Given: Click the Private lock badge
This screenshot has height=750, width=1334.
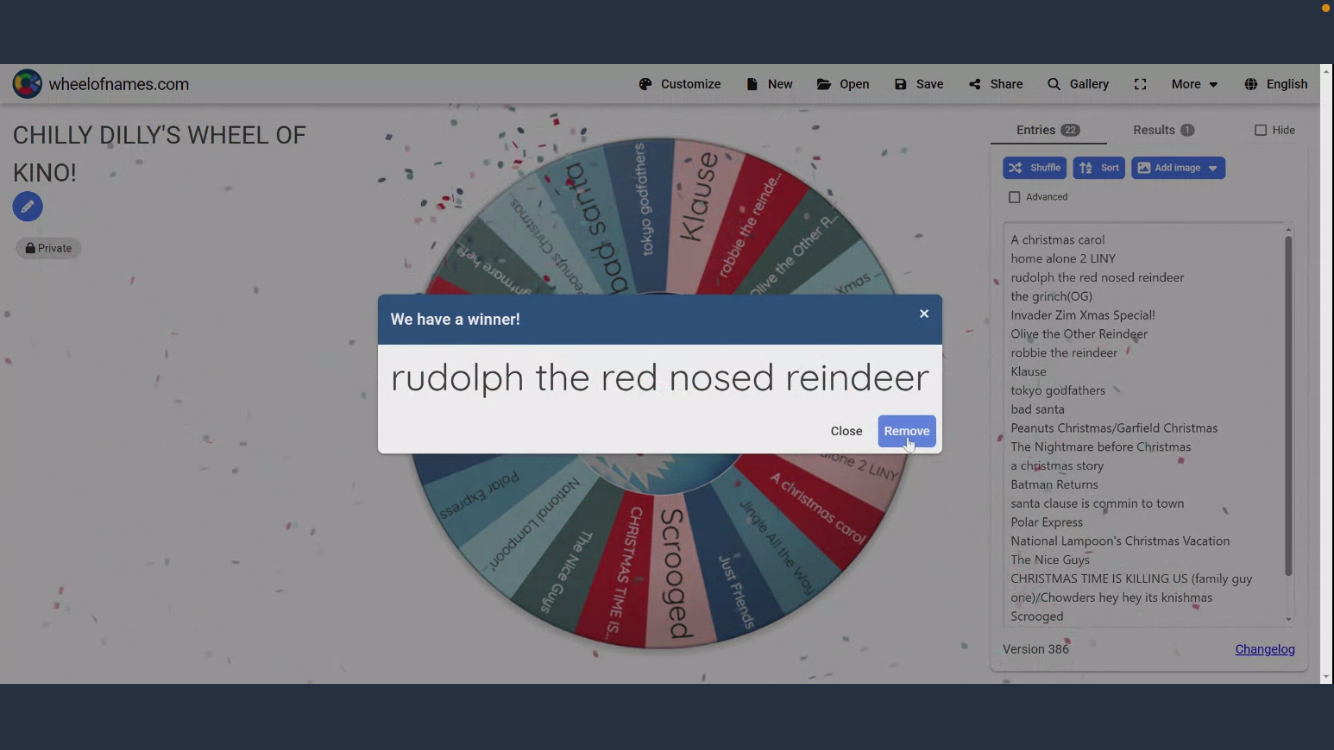Looking at the screenshot, I should tap(48, 248).
